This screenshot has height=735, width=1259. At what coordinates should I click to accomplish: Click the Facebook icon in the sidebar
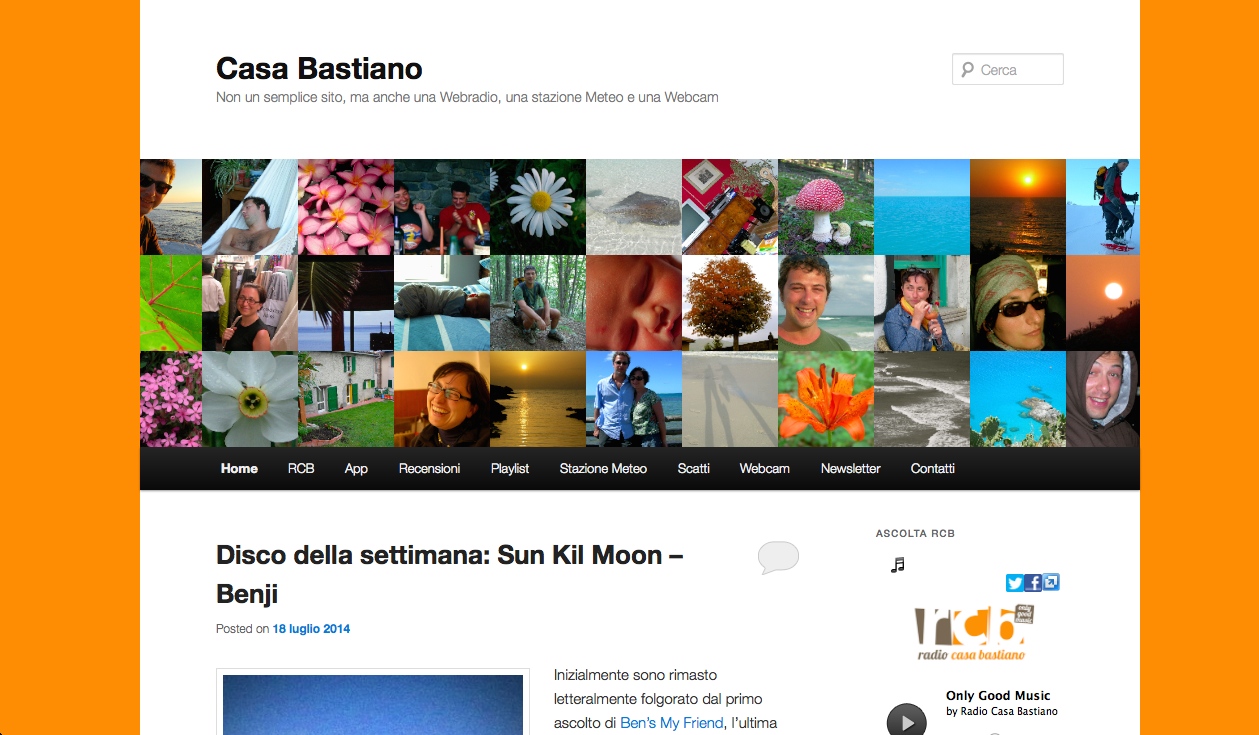click(1033, 583)
